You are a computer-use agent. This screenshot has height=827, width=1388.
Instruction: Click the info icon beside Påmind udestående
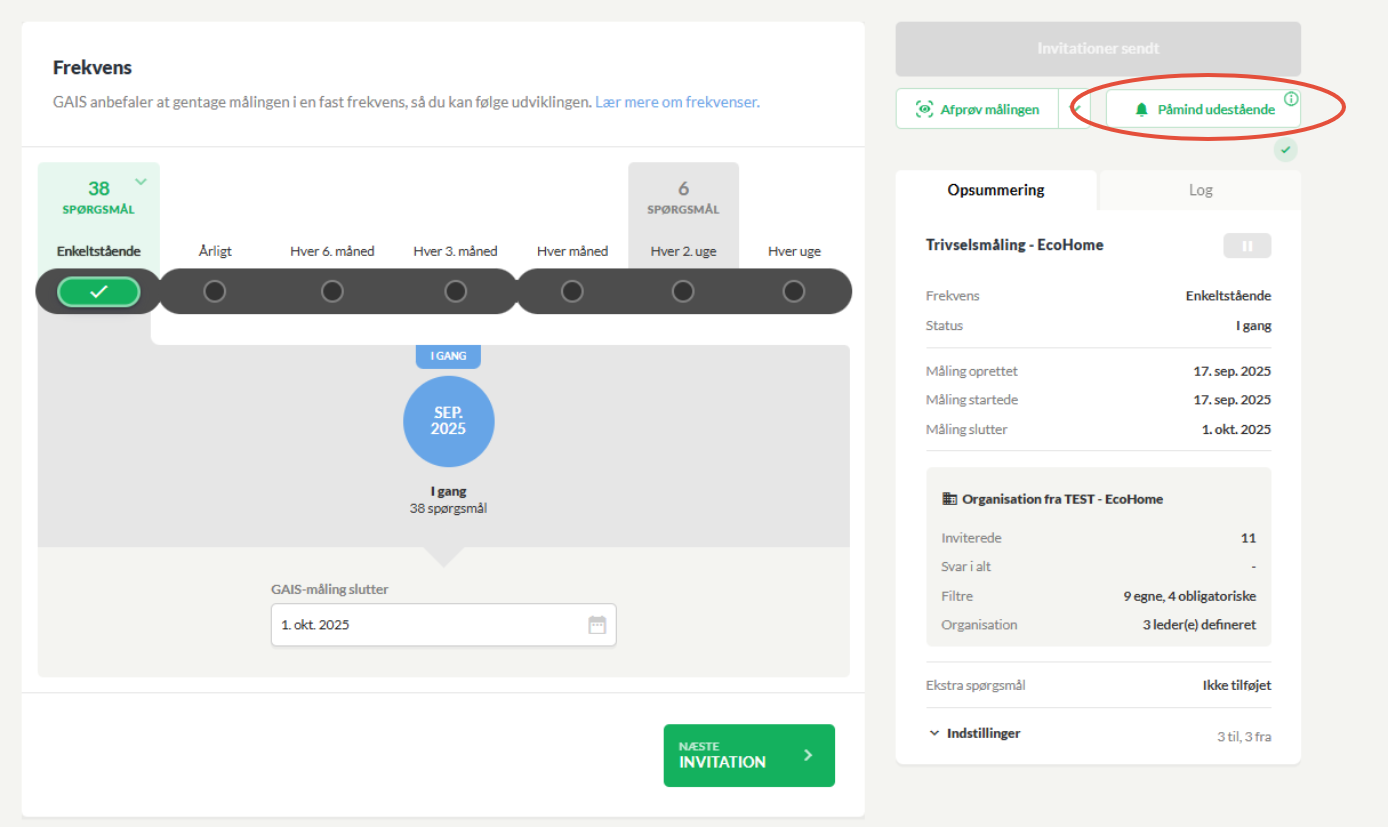pos(1291,99)
